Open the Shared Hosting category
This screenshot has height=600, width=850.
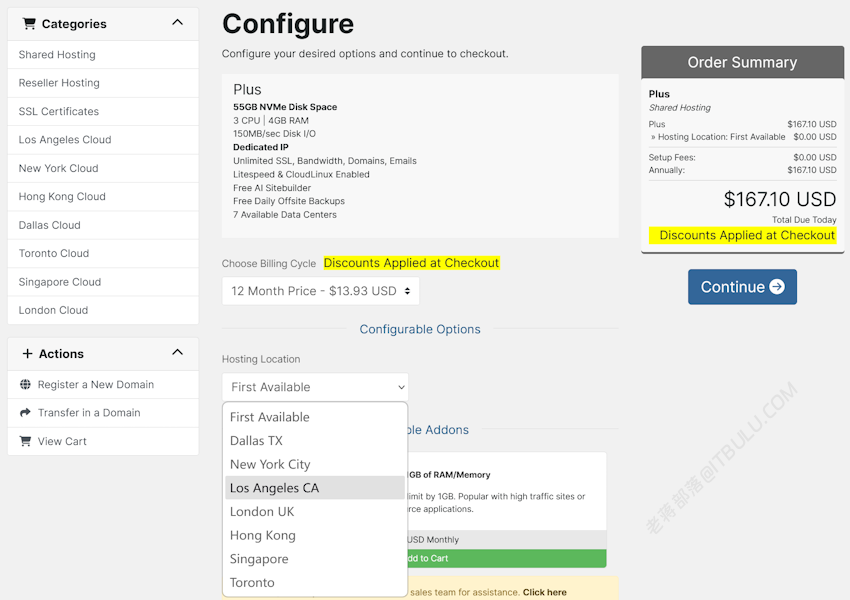[103, 55]
